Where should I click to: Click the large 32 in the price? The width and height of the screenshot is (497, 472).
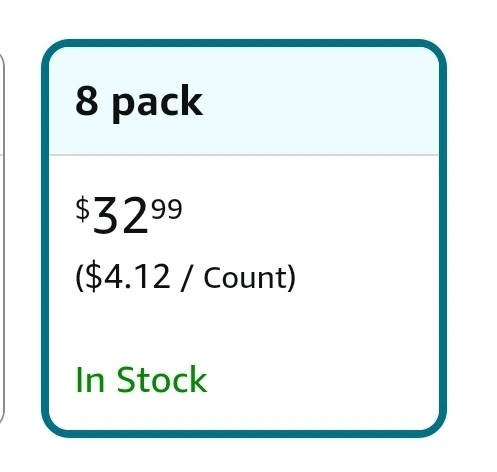(120, 216)
